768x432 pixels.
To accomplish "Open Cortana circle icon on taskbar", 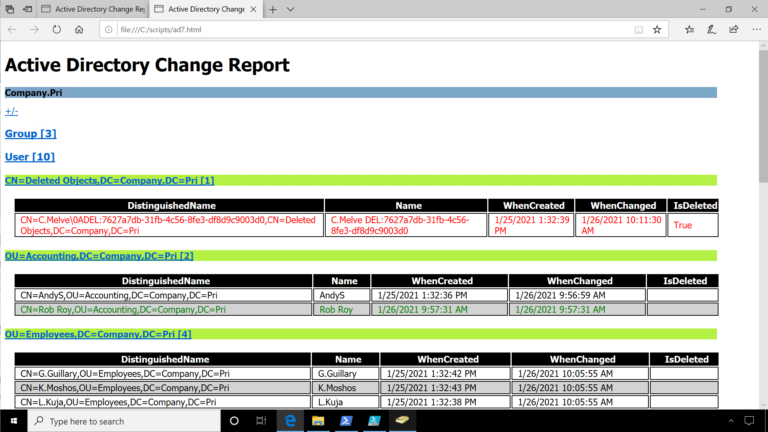I will point(234,421).
